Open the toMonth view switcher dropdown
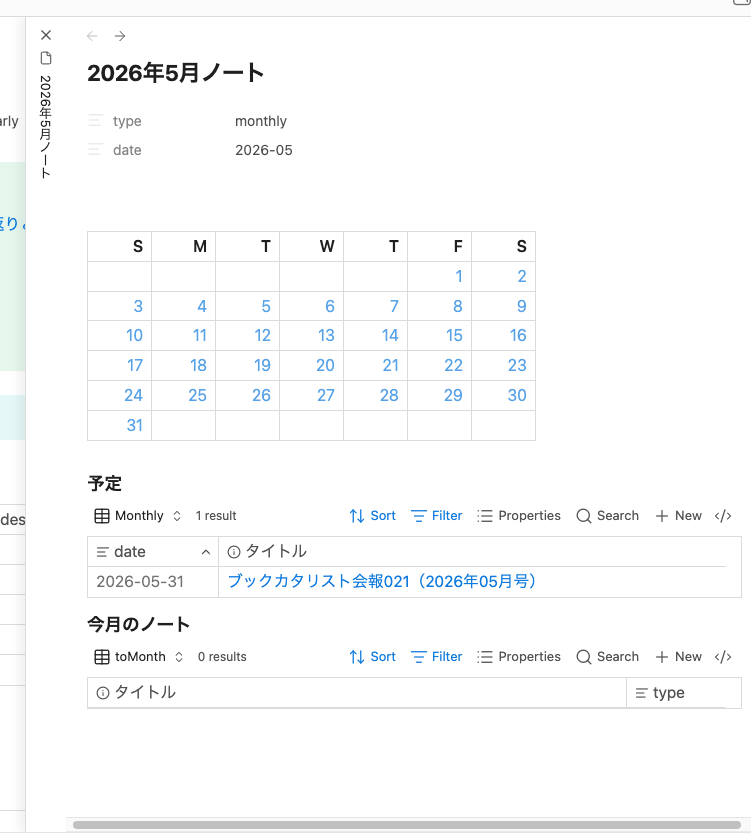Screen dimensions: 751x833 pos(140,657)
